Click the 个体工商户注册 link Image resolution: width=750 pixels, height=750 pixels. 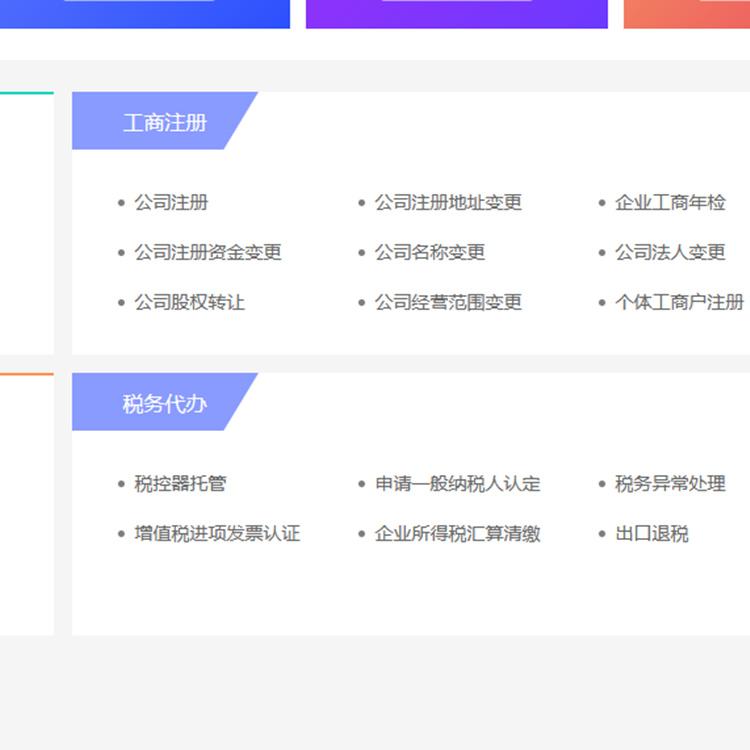point(679,303)
